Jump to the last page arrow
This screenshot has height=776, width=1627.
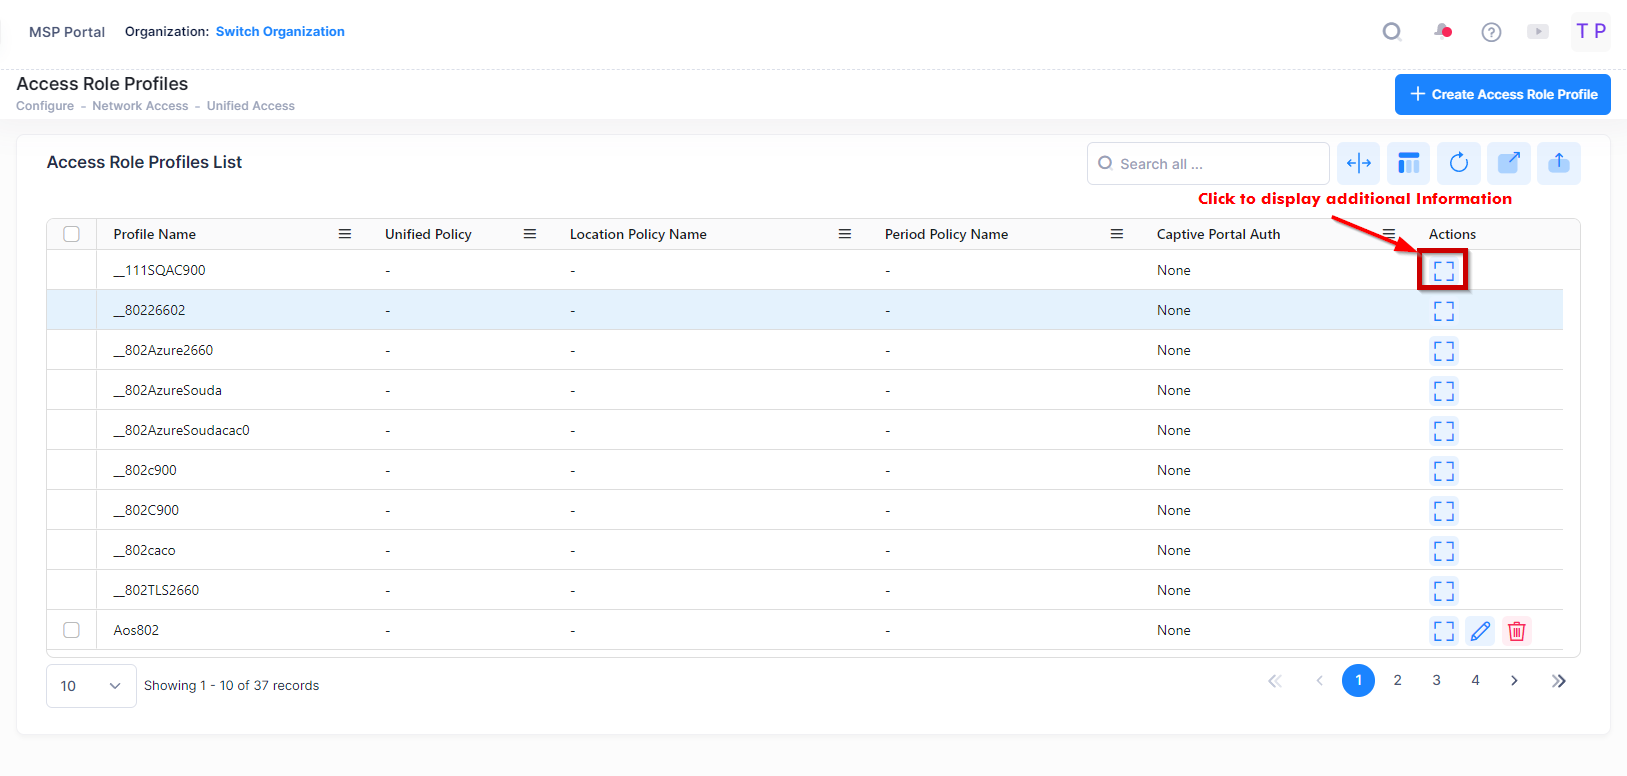click(x=1558, y=681)
